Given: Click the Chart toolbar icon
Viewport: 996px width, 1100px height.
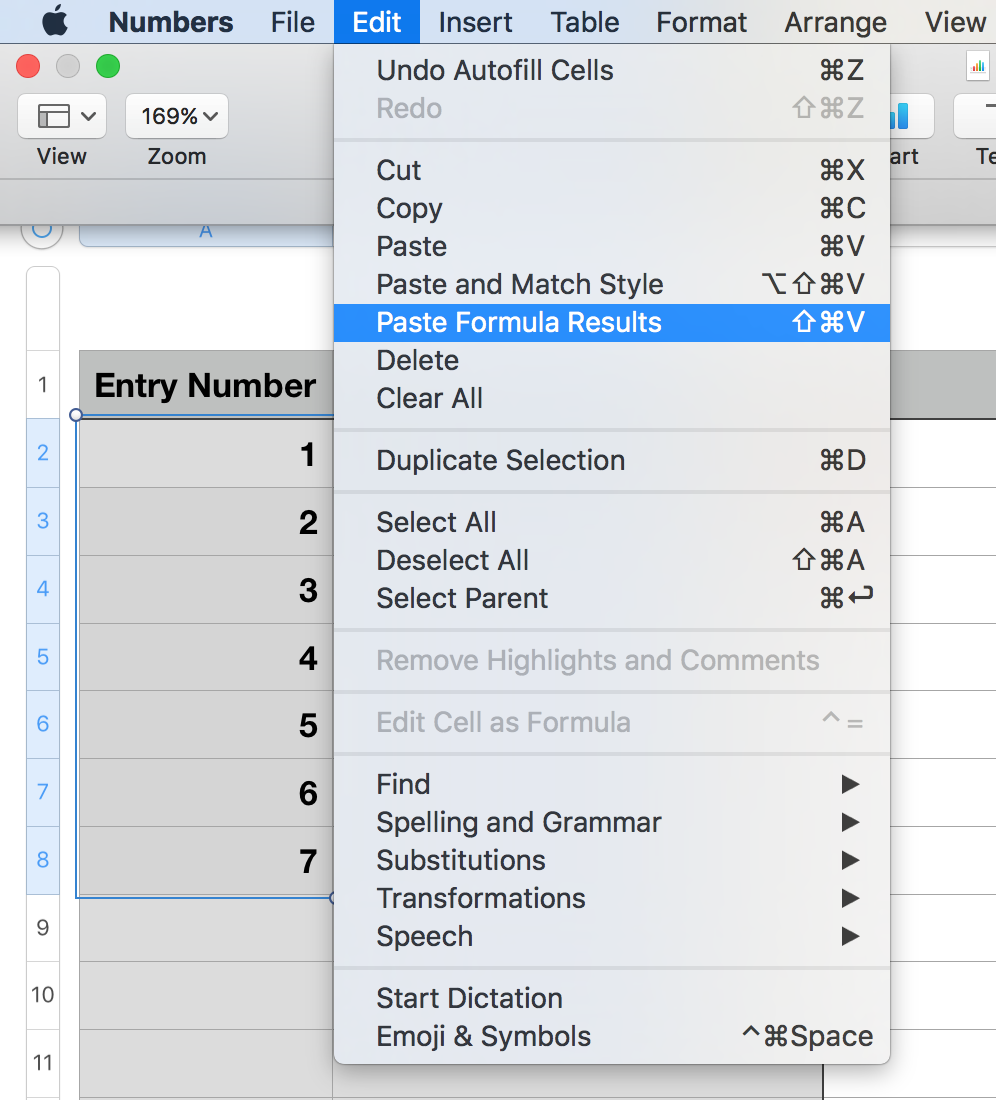Looking at the screenshot, I should pyautogui.click(x=912, y=116).
